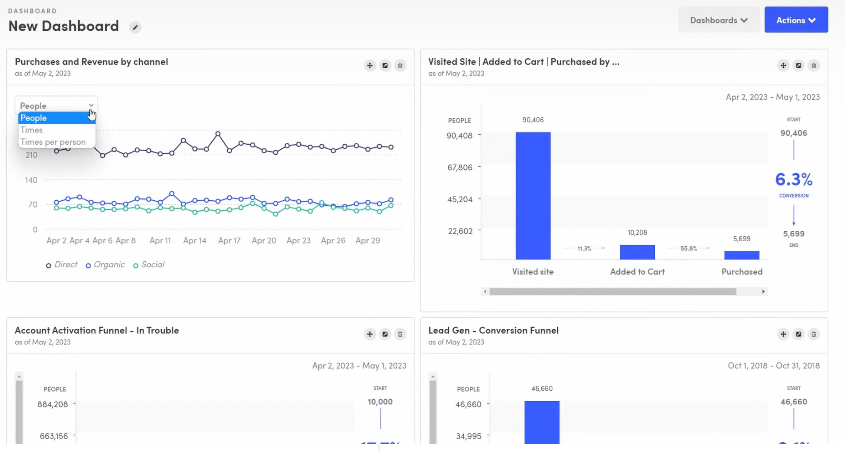Open Account Activation Funnel via expand icon
845x451 pixels.
pyautogui.click(x=385, y=334)
